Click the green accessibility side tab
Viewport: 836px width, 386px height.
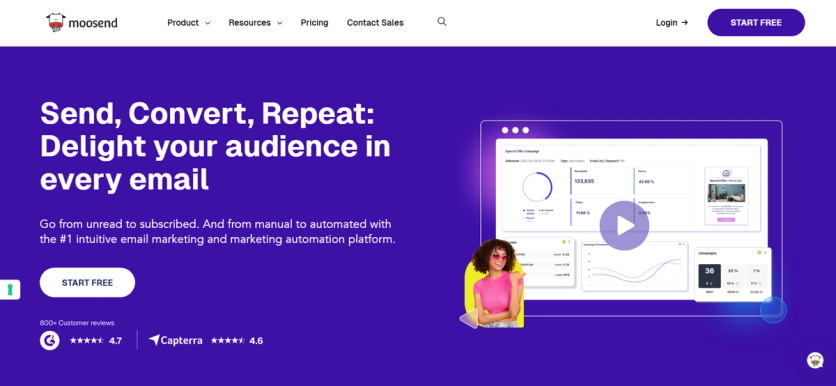tap(10, 290)
